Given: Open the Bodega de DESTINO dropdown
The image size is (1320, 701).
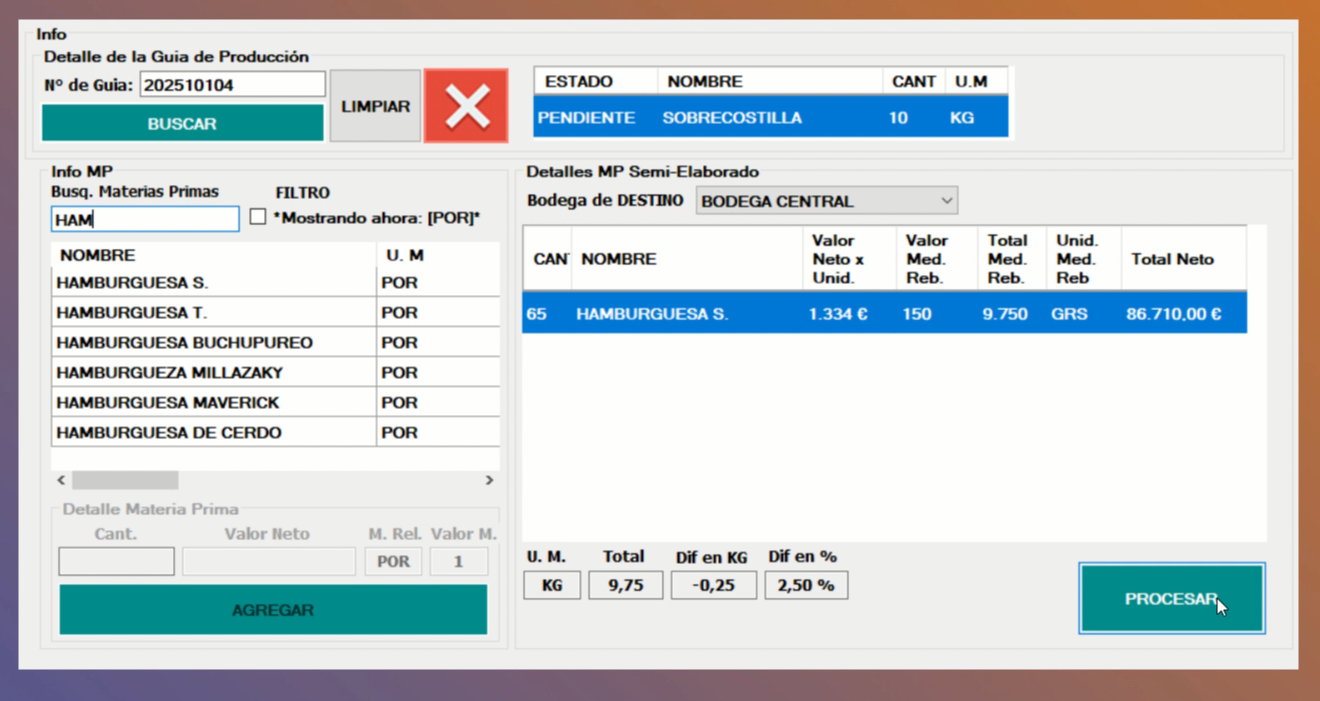Looking at the screenshot, I should pos(826,201).
